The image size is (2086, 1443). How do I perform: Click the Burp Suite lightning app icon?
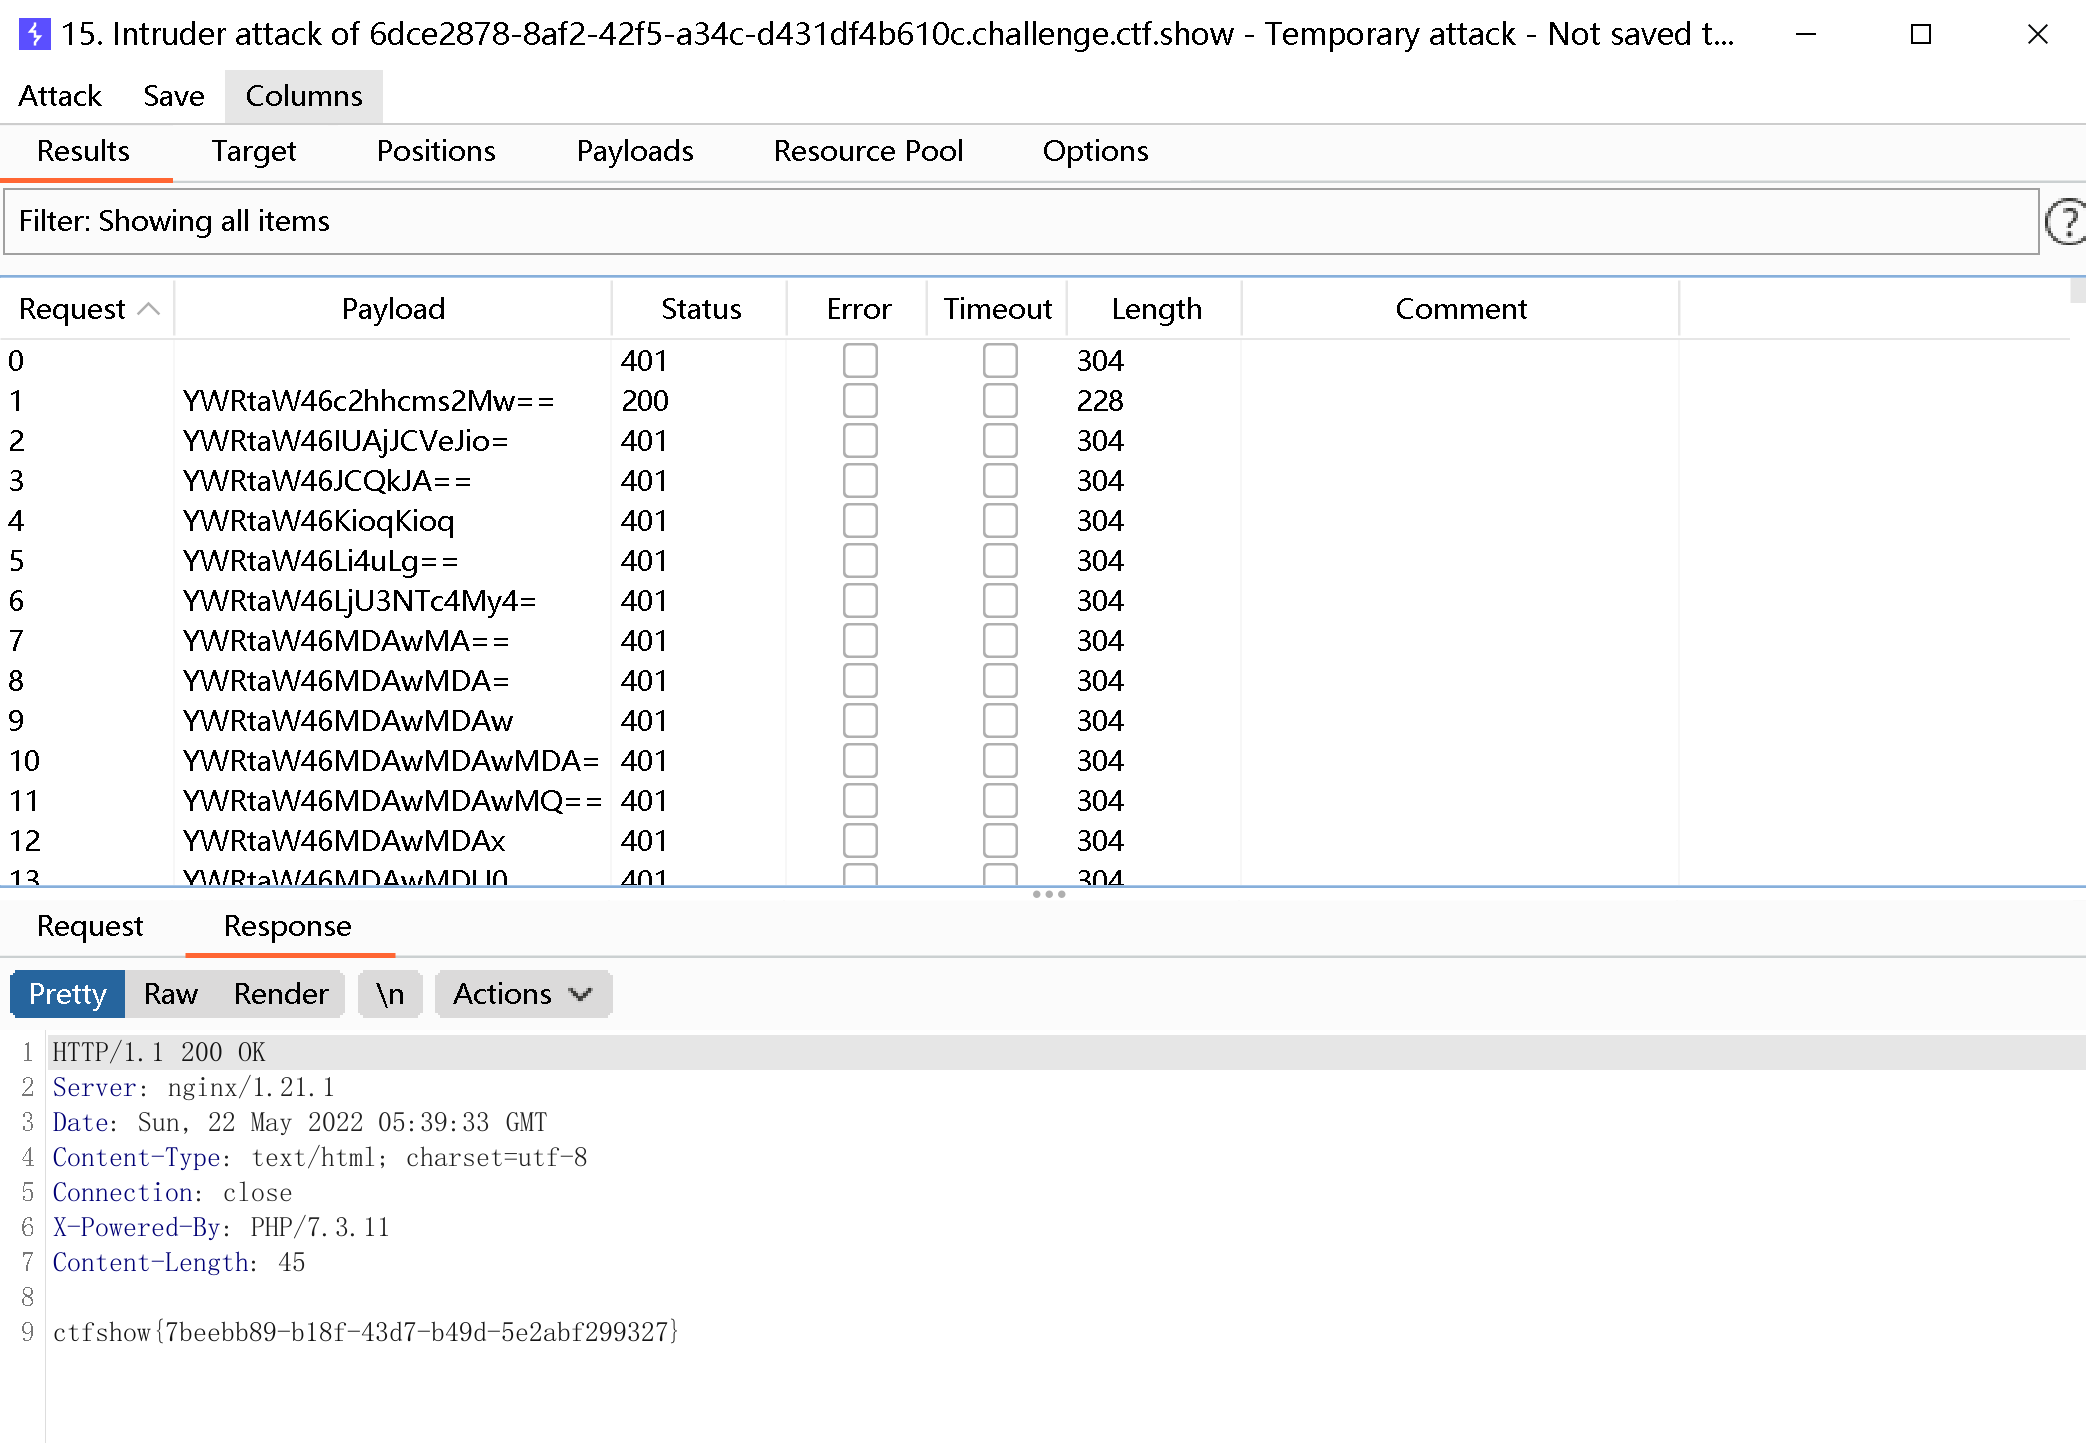click(34, 34)
